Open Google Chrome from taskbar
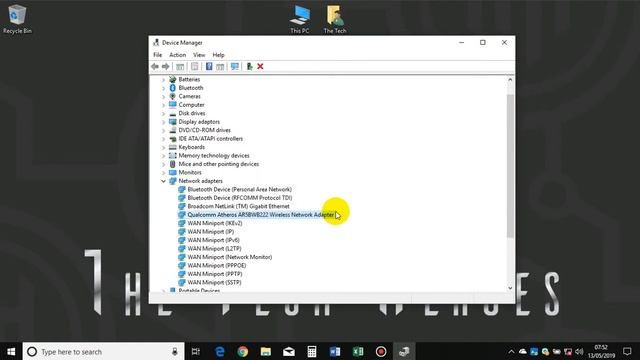This screenshot has width=640, height=360. (243, 351)
